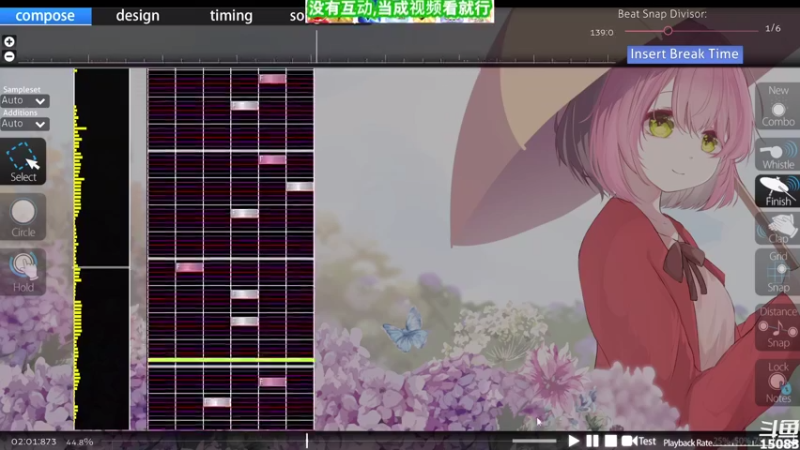Zoom out the timeline with minus icon
This screenshot has height=450, width=800.
9,56
